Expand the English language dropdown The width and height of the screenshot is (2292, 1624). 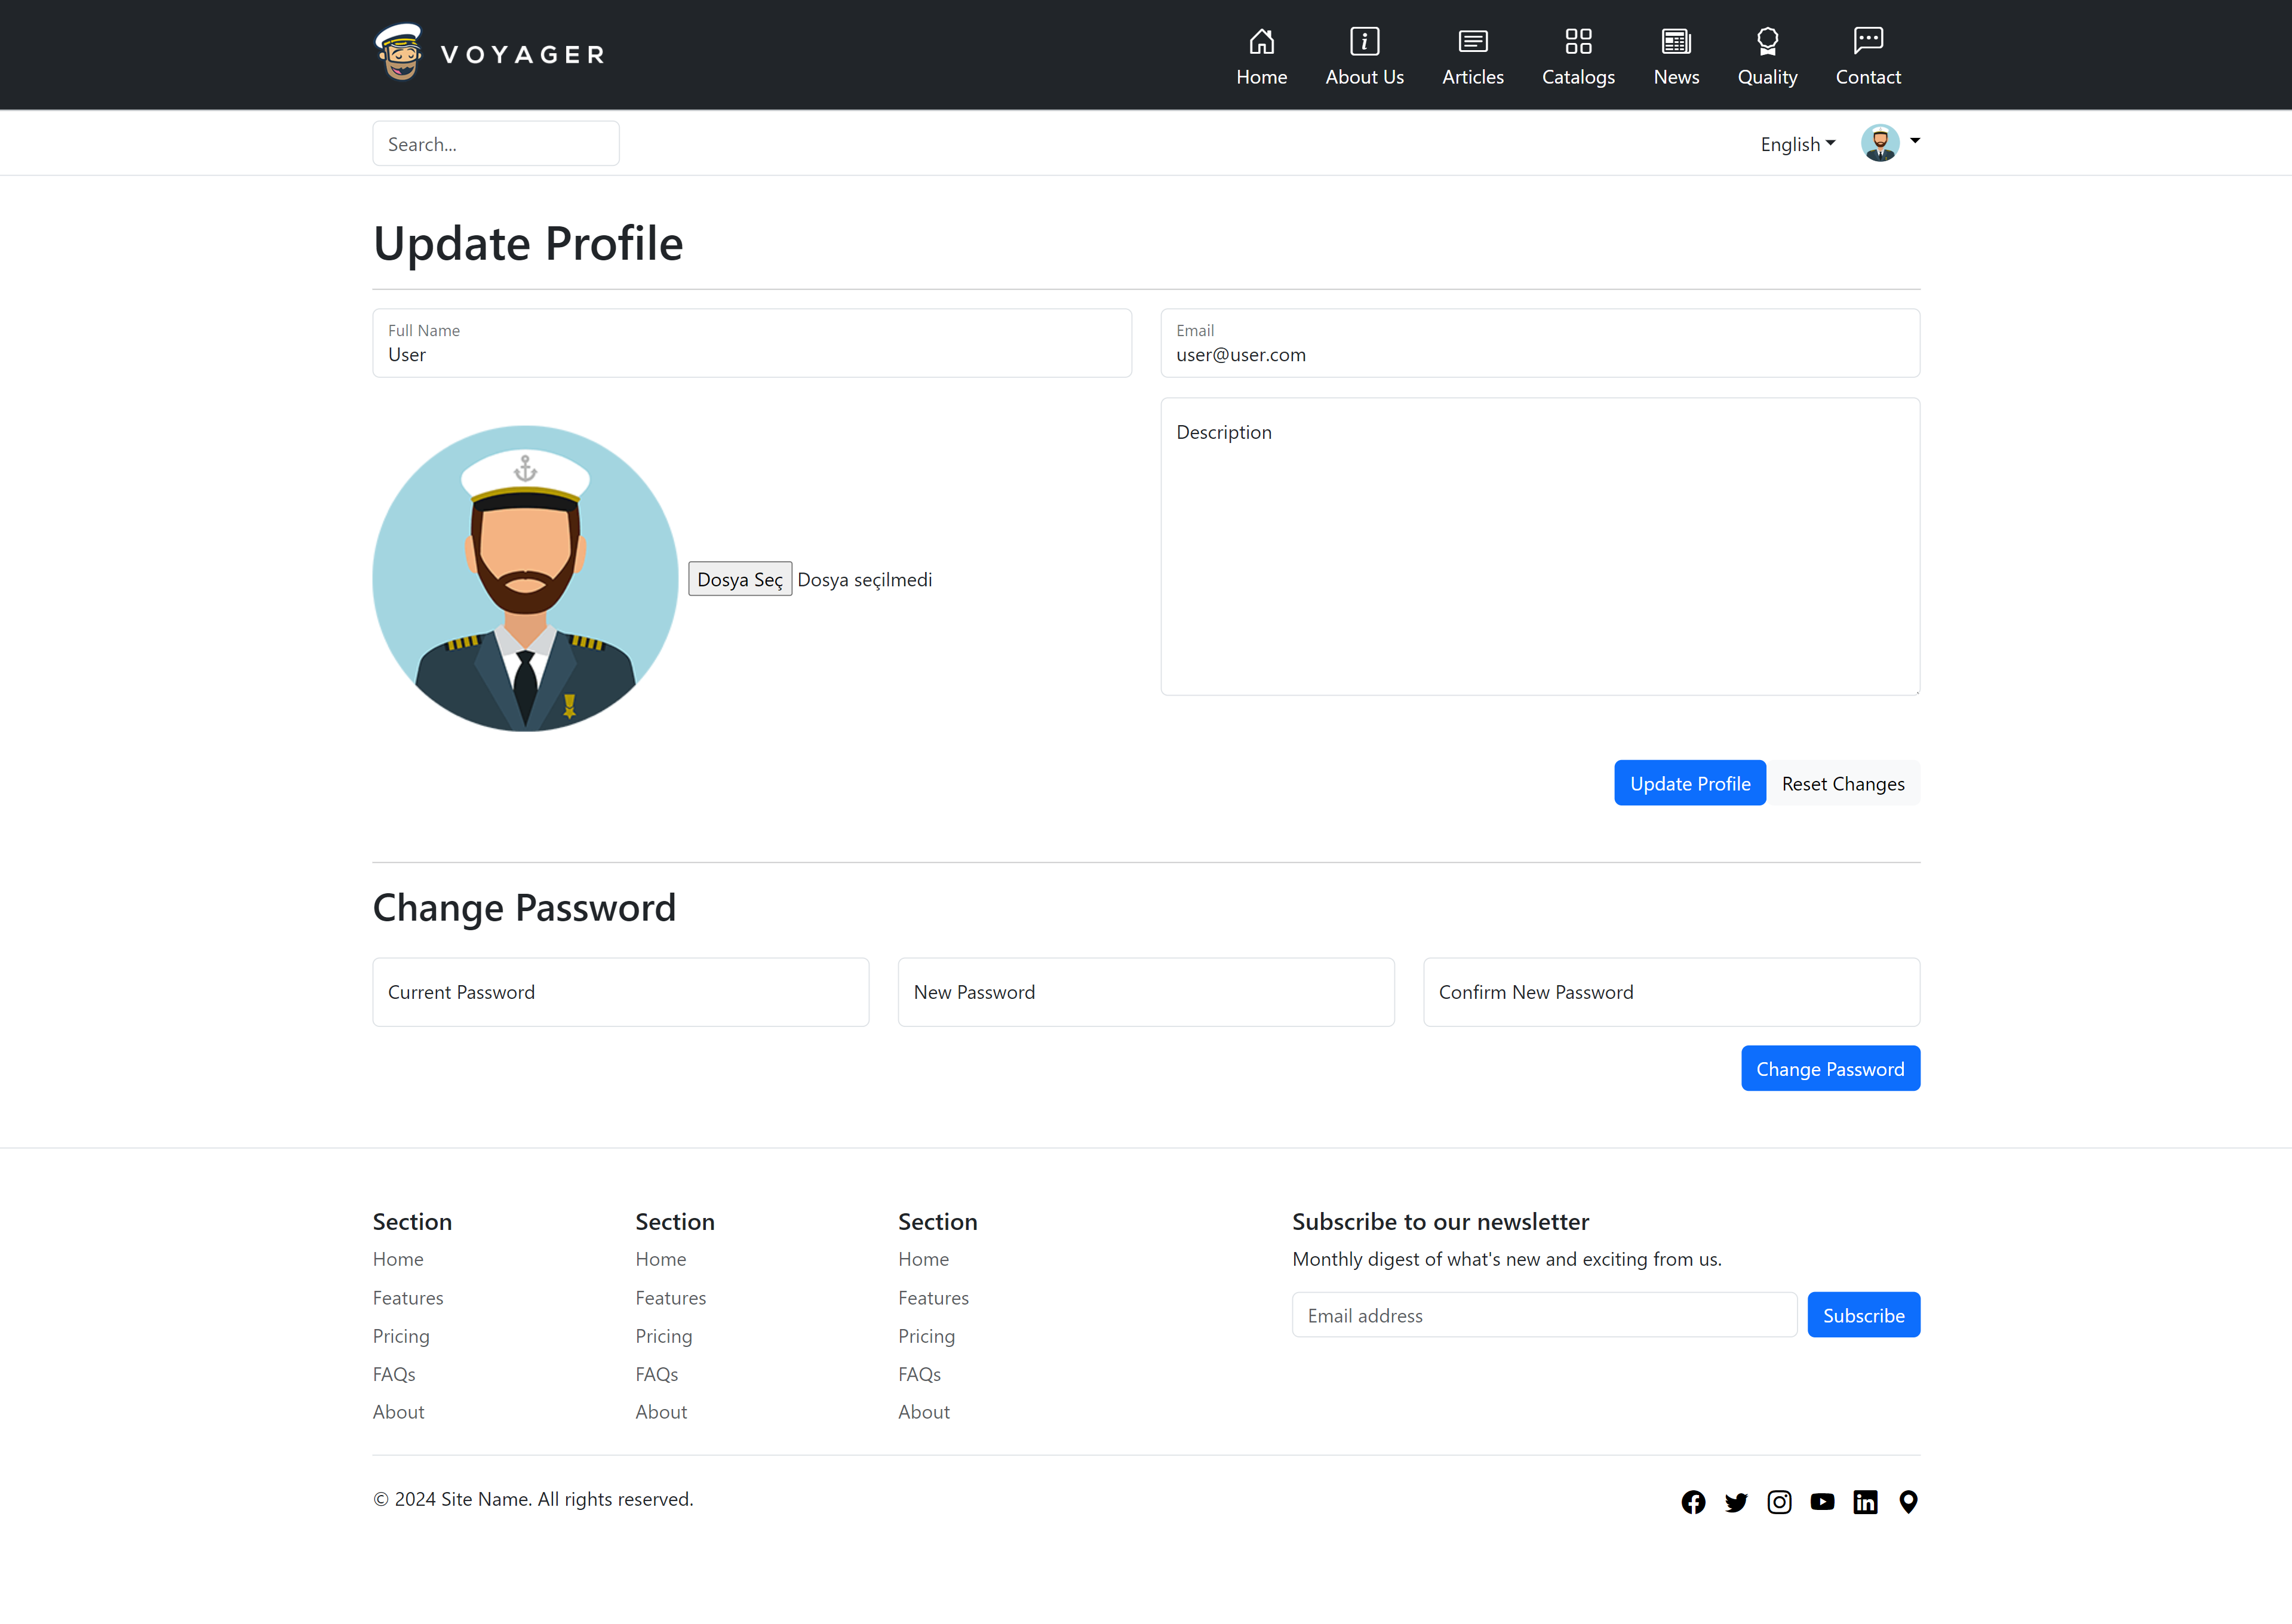pos(1797,144)
